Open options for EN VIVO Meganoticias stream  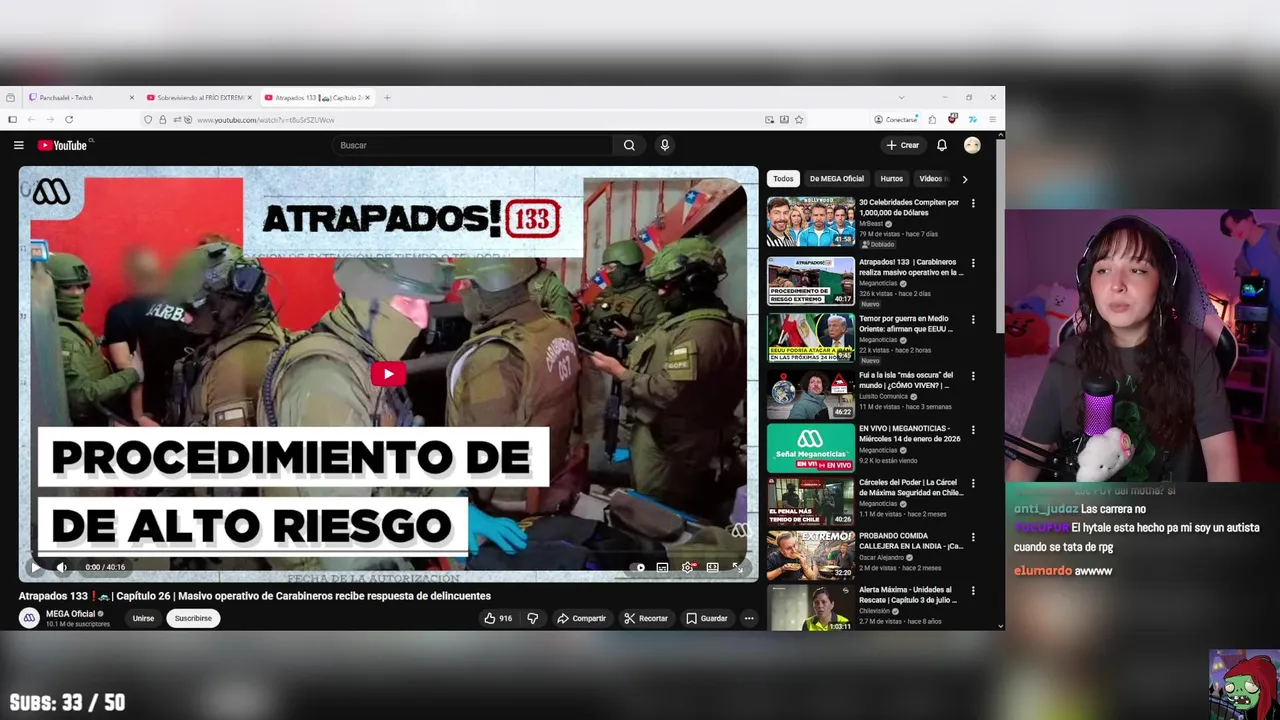tap(973, 429)
